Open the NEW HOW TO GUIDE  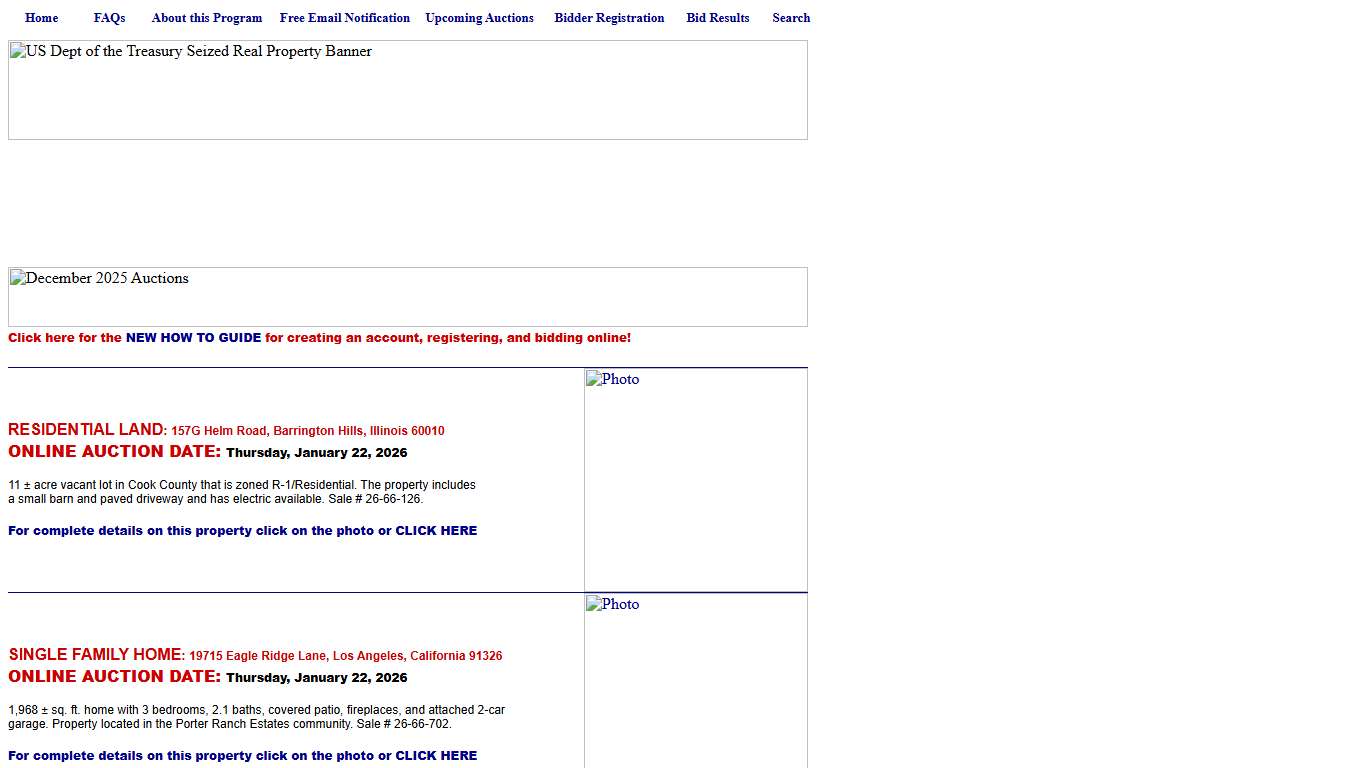tap(193, 337)
